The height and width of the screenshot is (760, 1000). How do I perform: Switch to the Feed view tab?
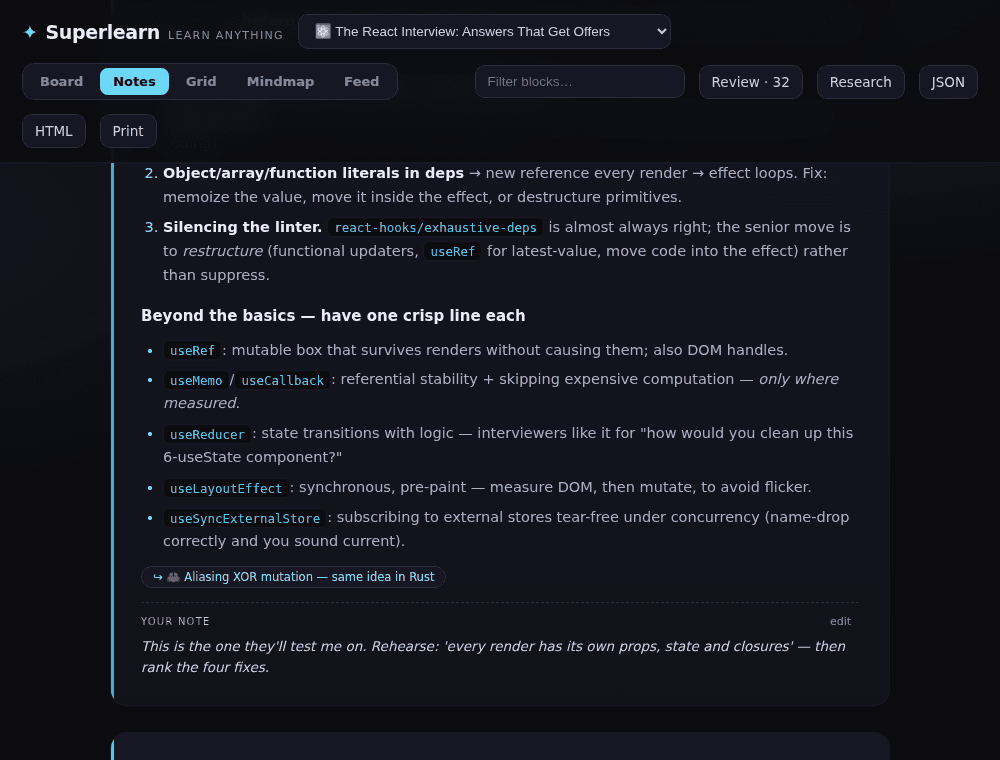(362, 82)
